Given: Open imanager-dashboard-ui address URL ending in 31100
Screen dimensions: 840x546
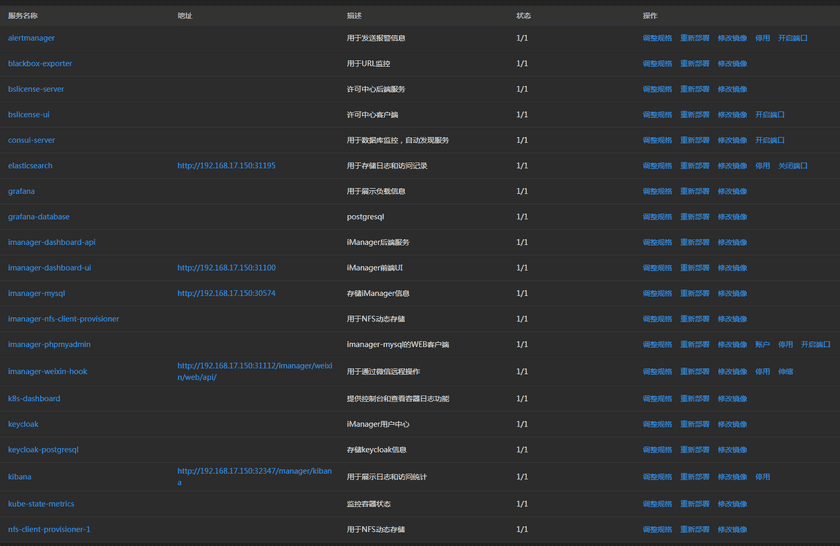Looking at the screenshot, I should tap(226, 268).
